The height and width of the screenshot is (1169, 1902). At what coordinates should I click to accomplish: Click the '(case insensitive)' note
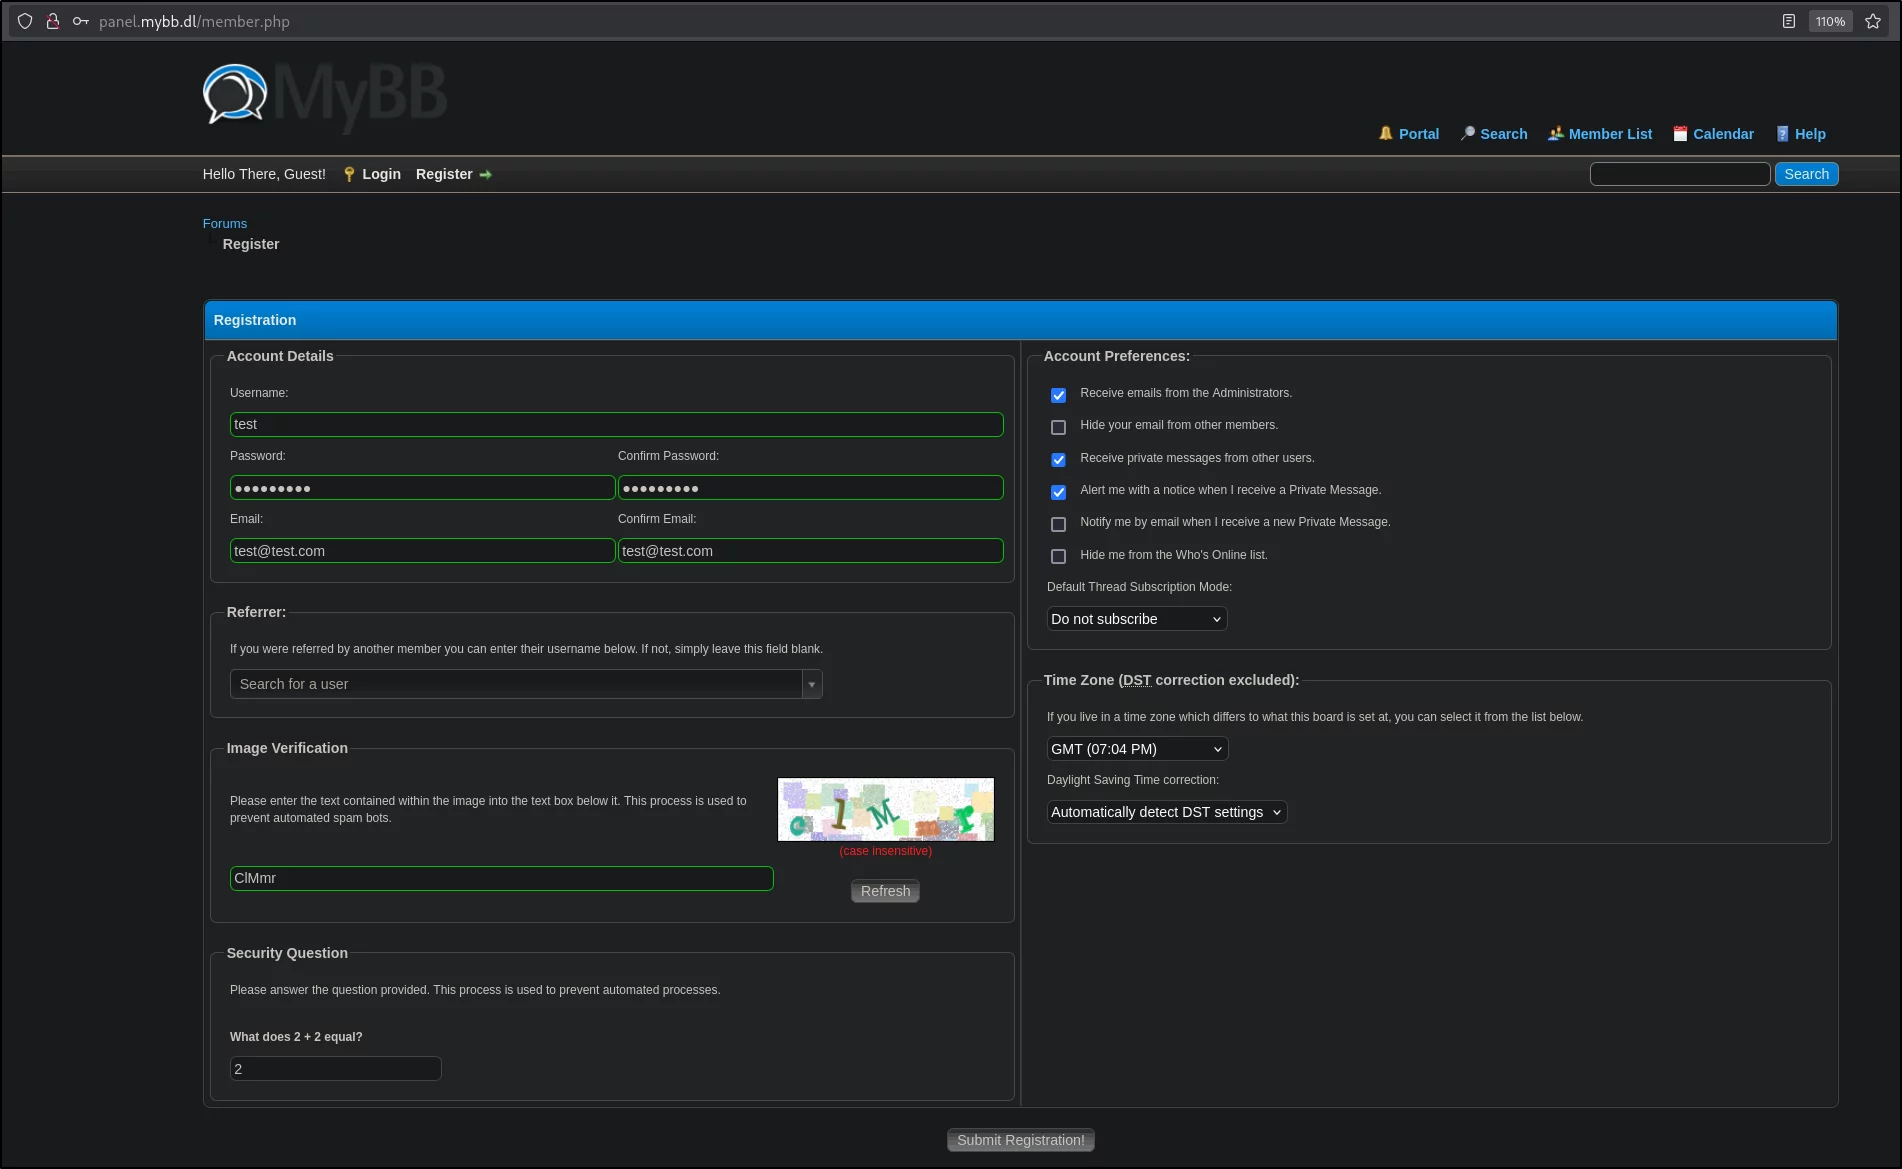(x=885, y=851)
